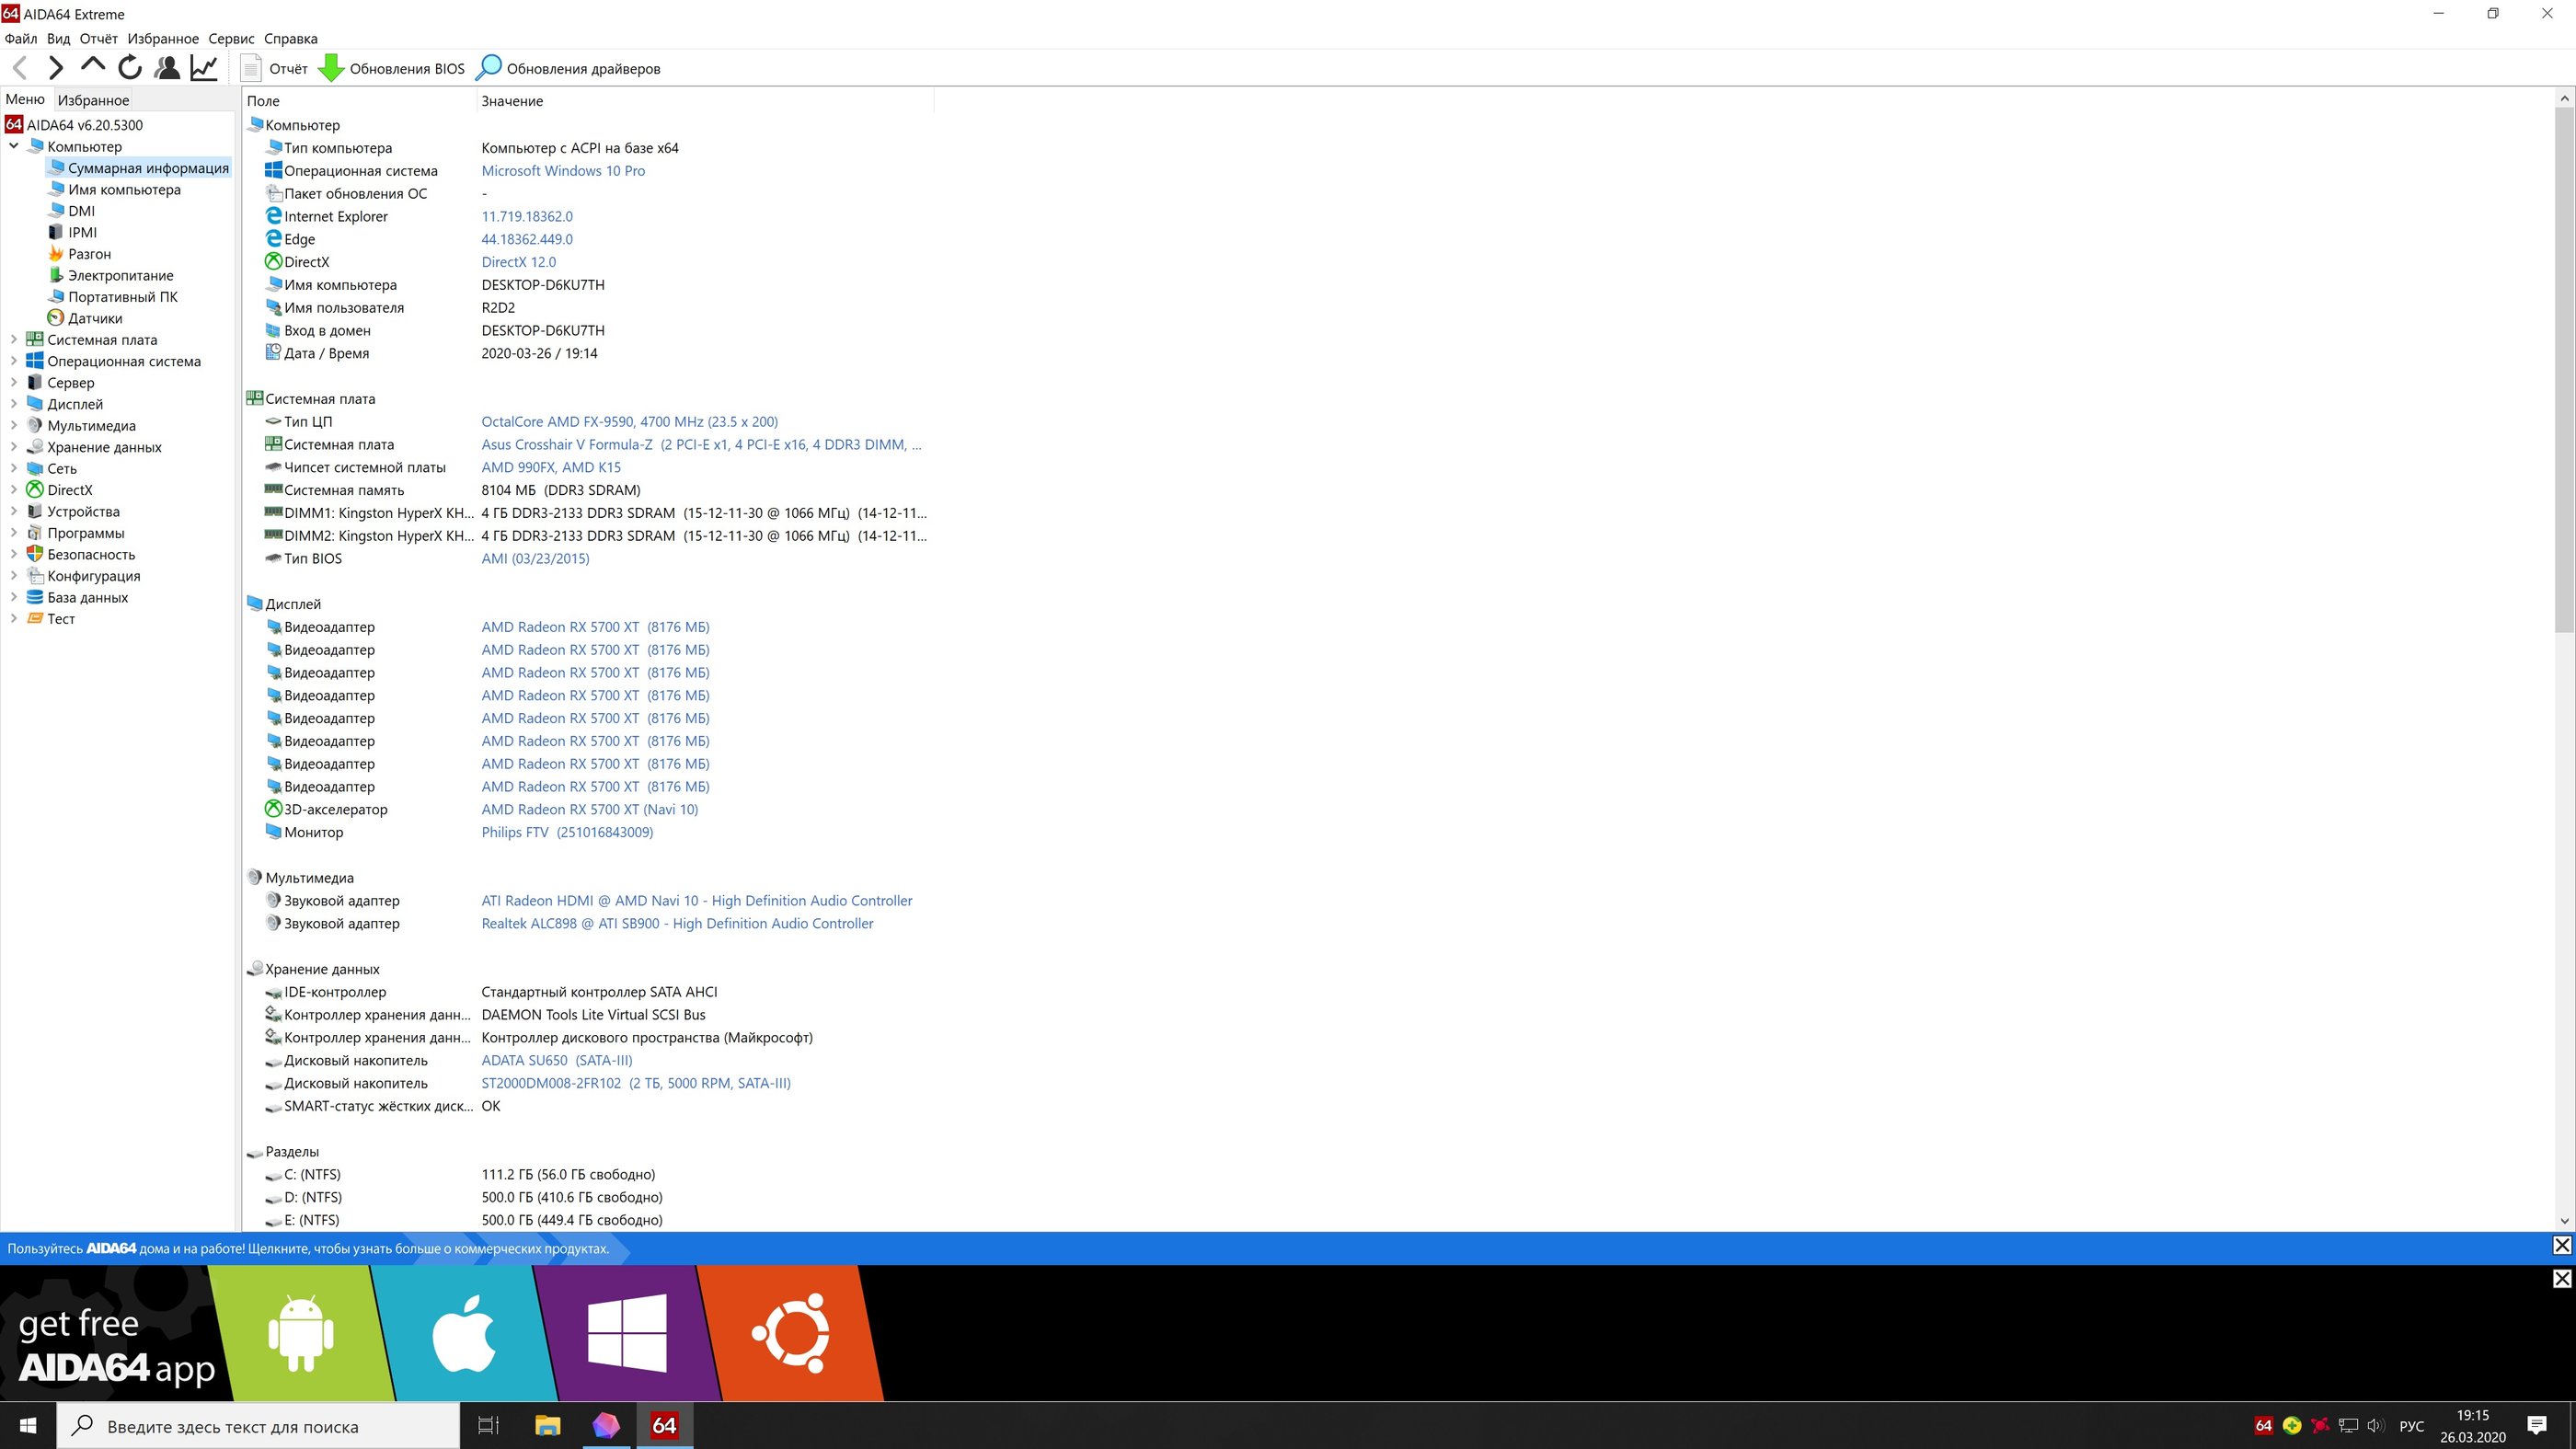
Task: Click the Forward navigation arrow
Action: tap(56, 68)
